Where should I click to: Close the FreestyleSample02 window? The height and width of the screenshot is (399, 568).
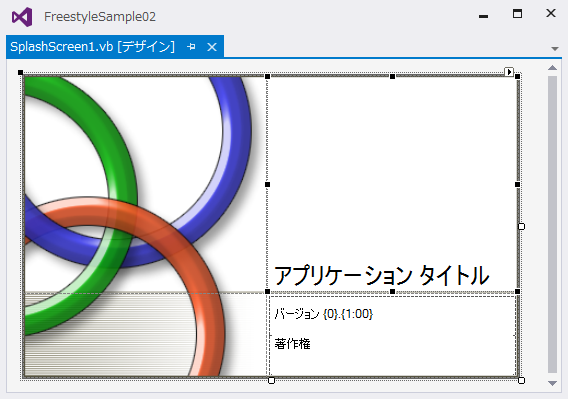[551, 13]
